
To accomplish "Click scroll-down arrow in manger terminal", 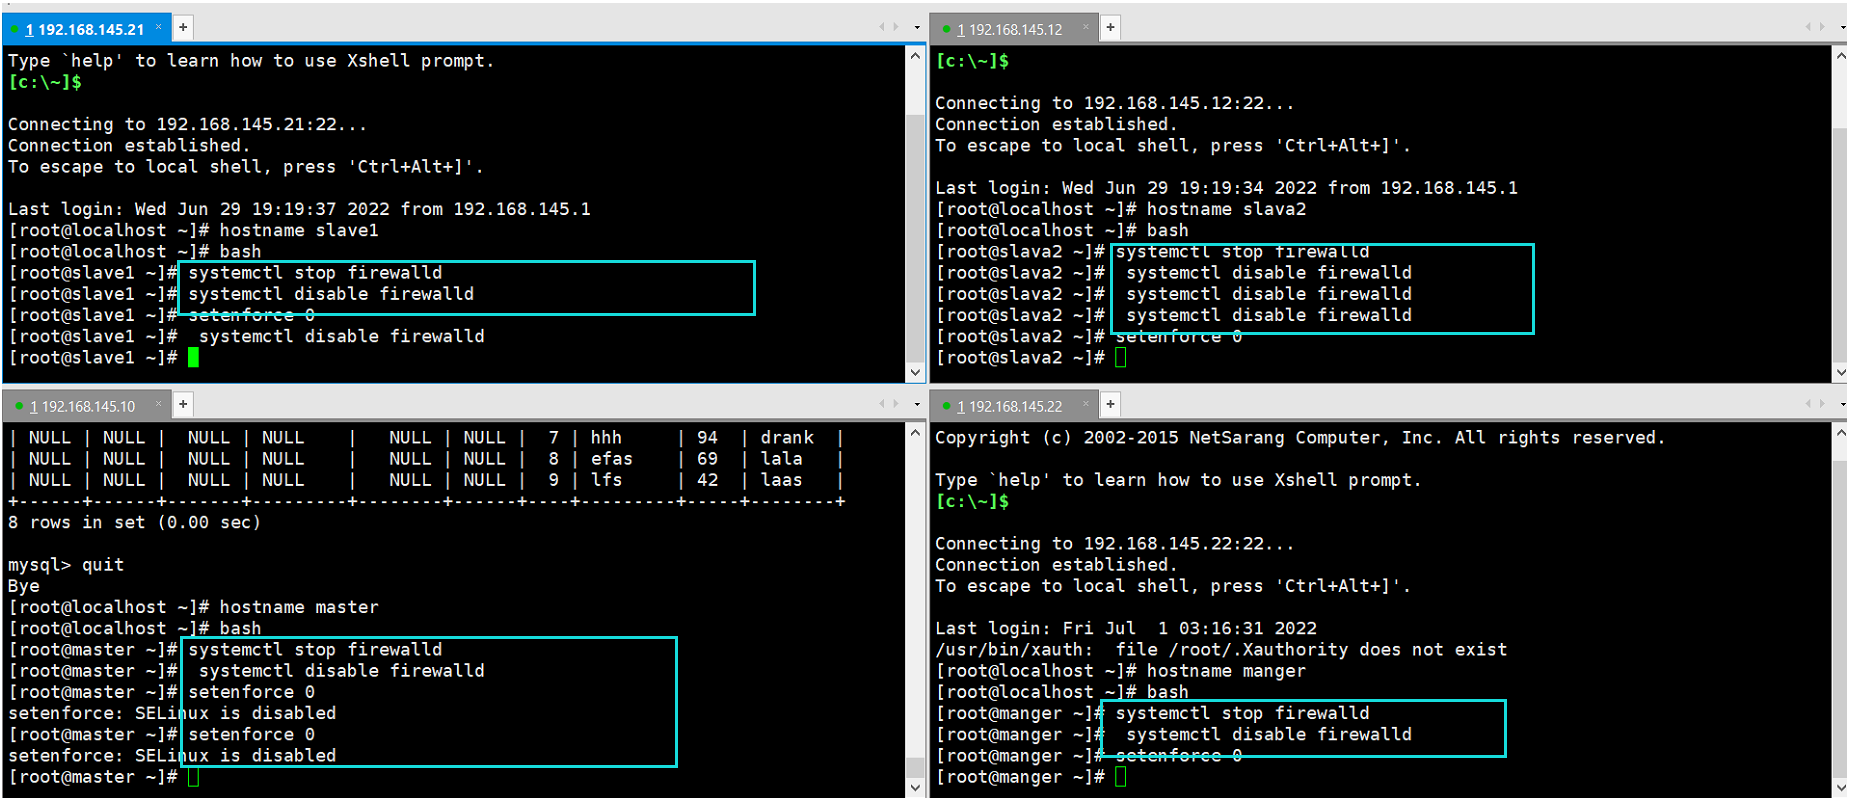I will coord(1841,787).
